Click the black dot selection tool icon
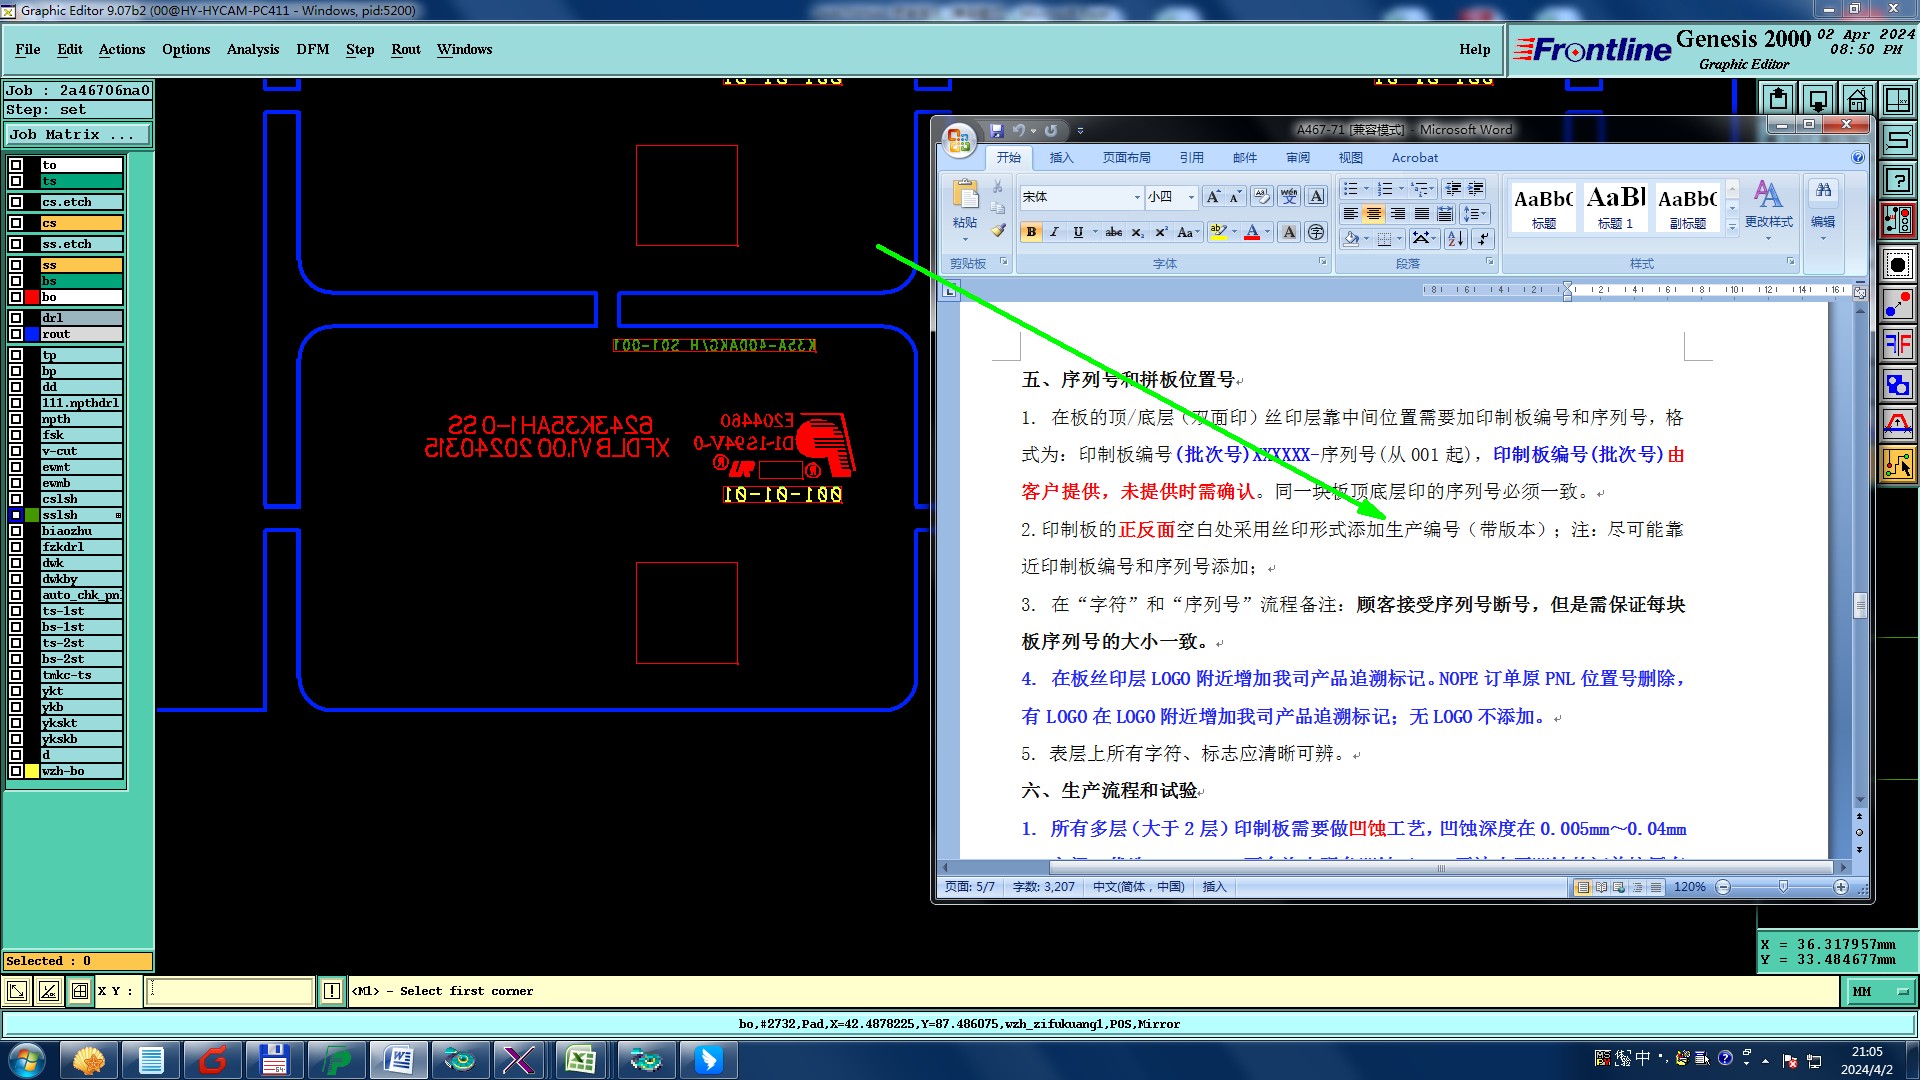The image size is (1920, 1080). 1897,264
